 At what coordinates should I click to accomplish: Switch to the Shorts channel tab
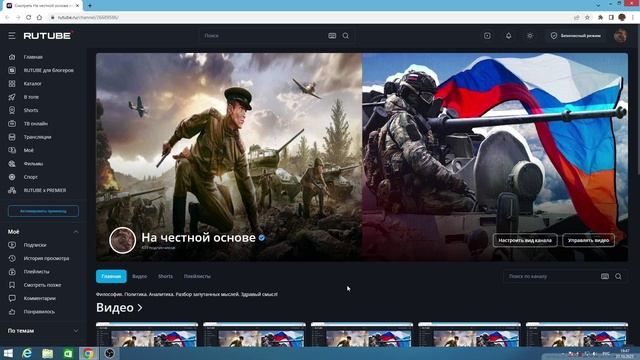click(x=165, y=276)
